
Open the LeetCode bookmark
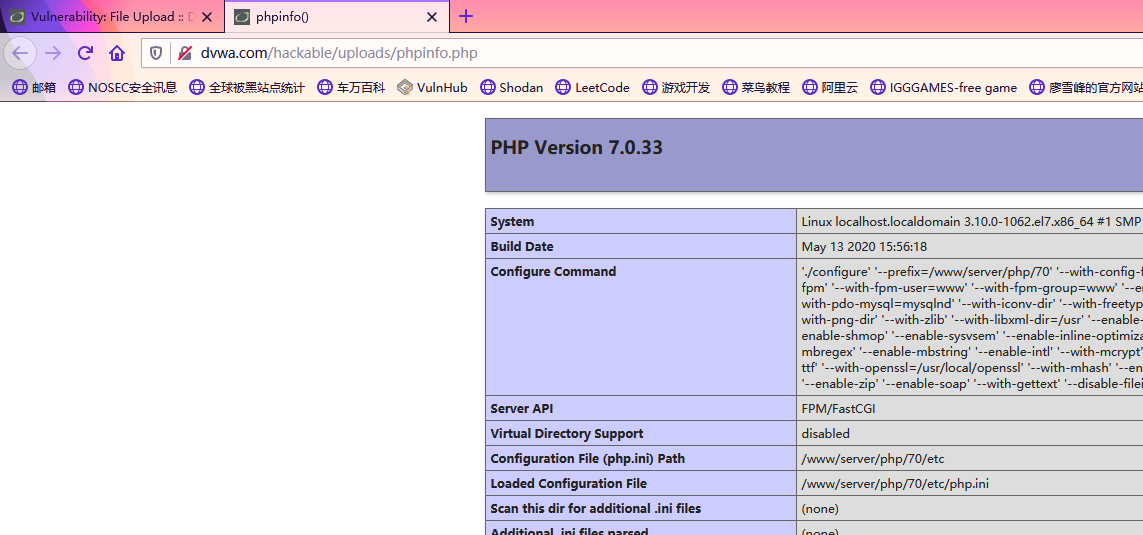(x=592, y=87)
